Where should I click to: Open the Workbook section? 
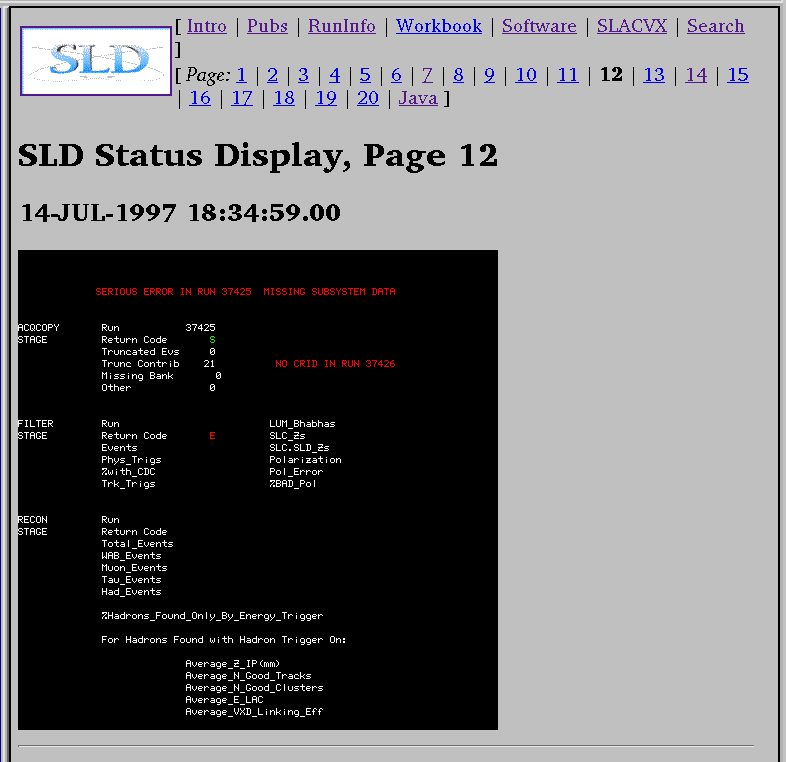pos(438,26)
